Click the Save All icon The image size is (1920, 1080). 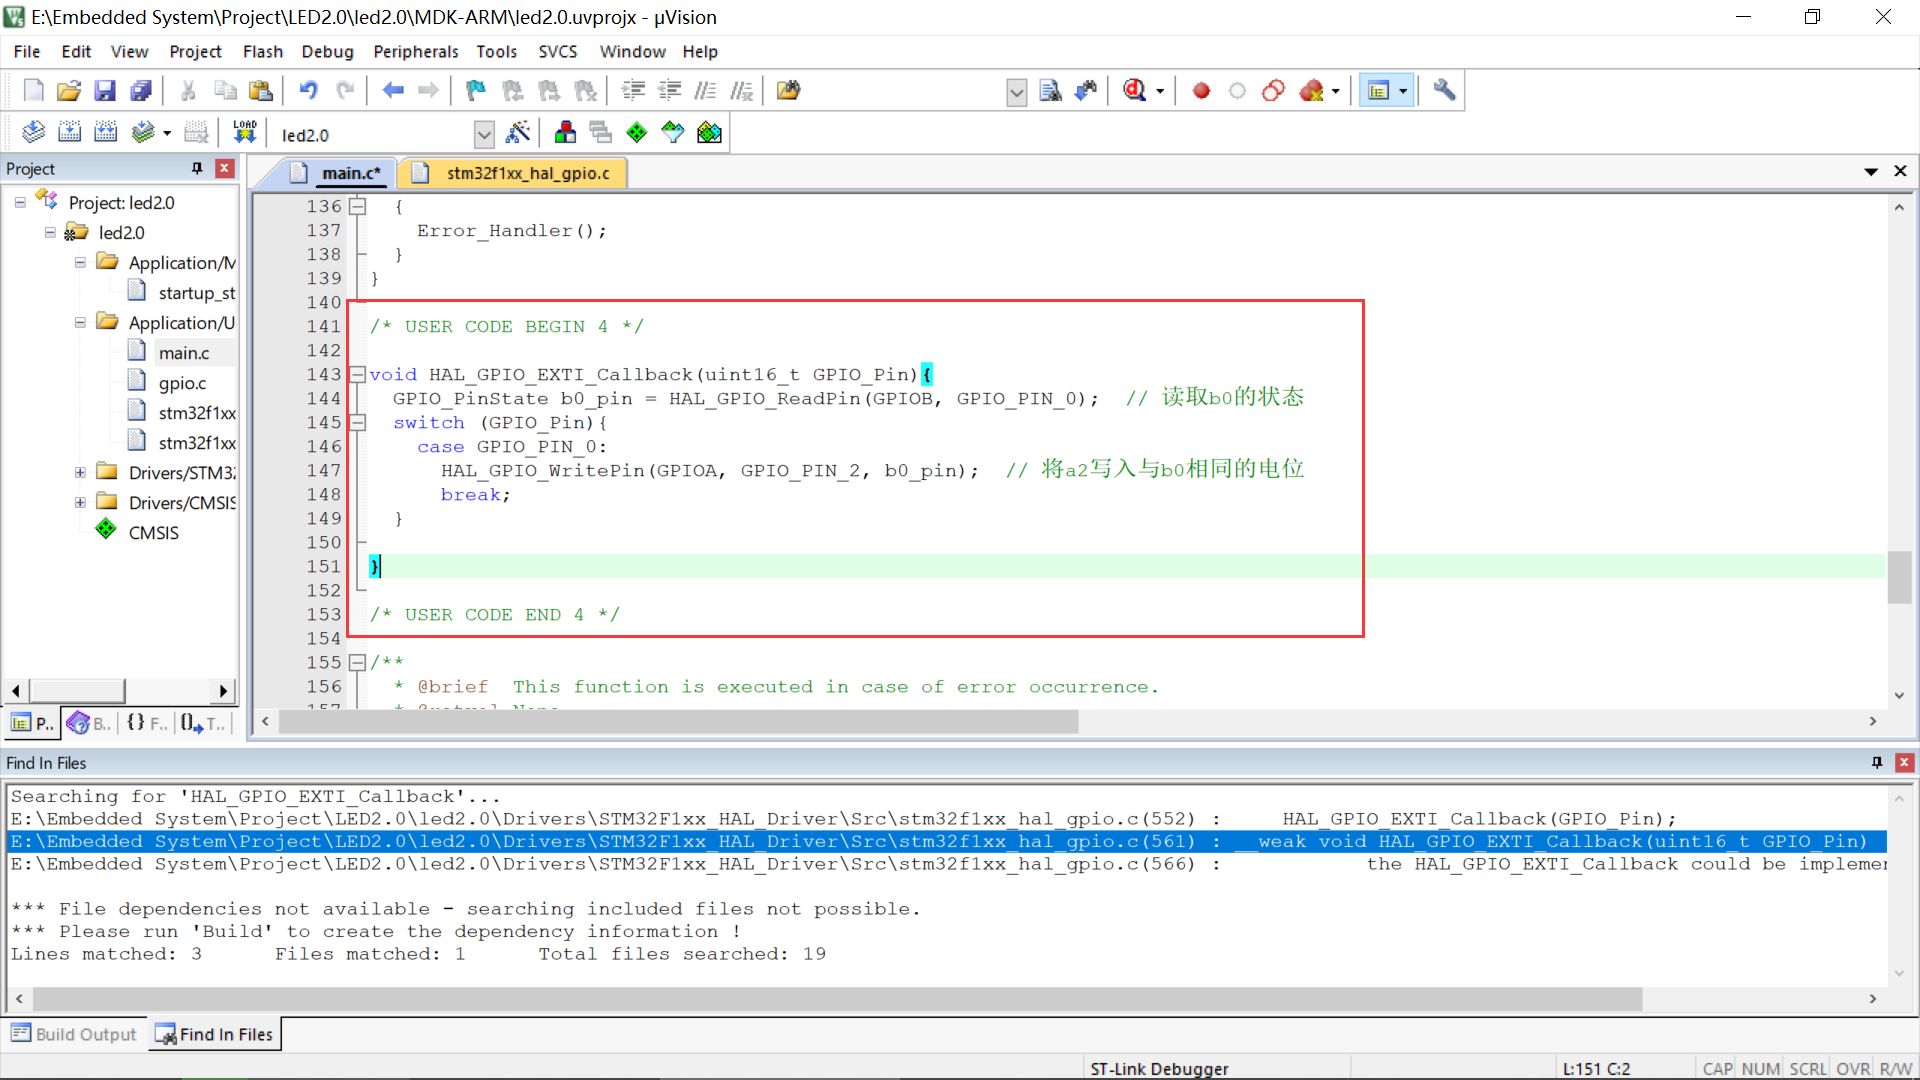(141, 91)
